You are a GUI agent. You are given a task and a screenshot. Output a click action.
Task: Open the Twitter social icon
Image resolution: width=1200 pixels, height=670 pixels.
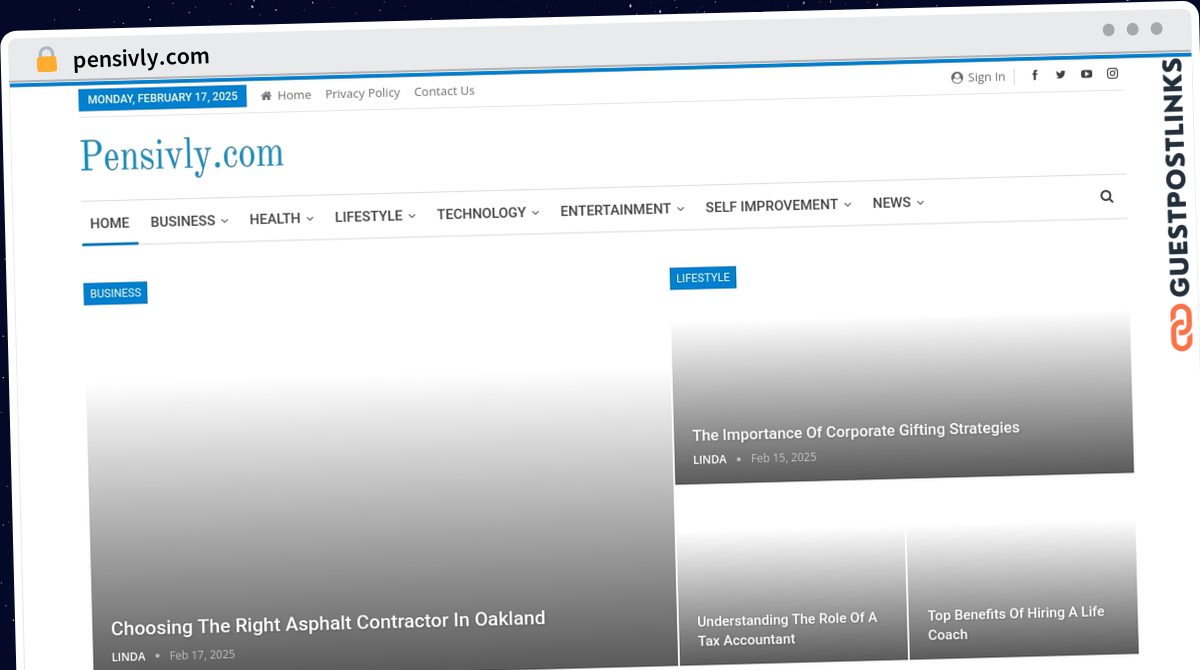[1060, 74]
